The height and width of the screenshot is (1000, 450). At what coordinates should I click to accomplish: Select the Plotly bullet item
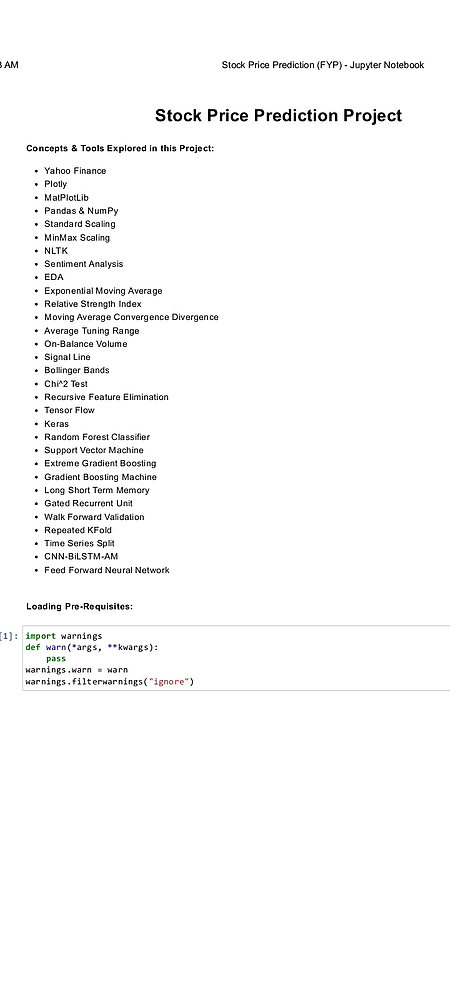pyautogui.click(x=55, y=184)
